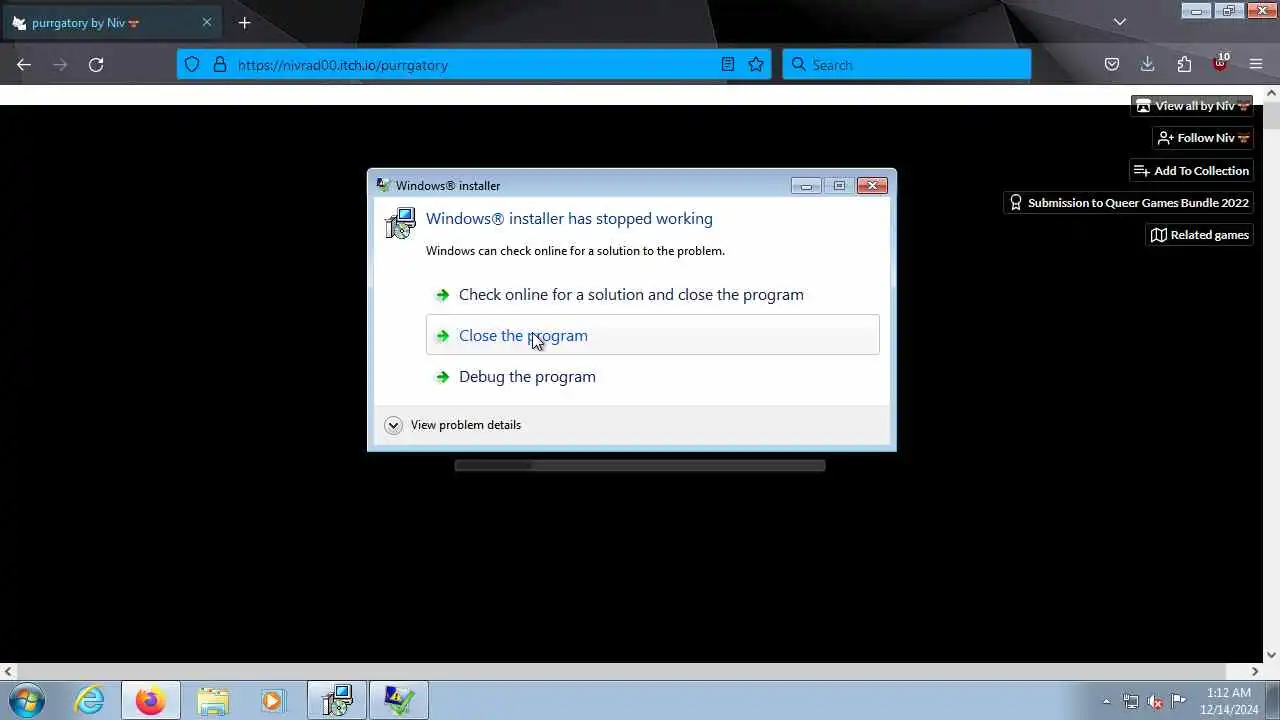Open the Pocket save icon

tap(1112, 65)
